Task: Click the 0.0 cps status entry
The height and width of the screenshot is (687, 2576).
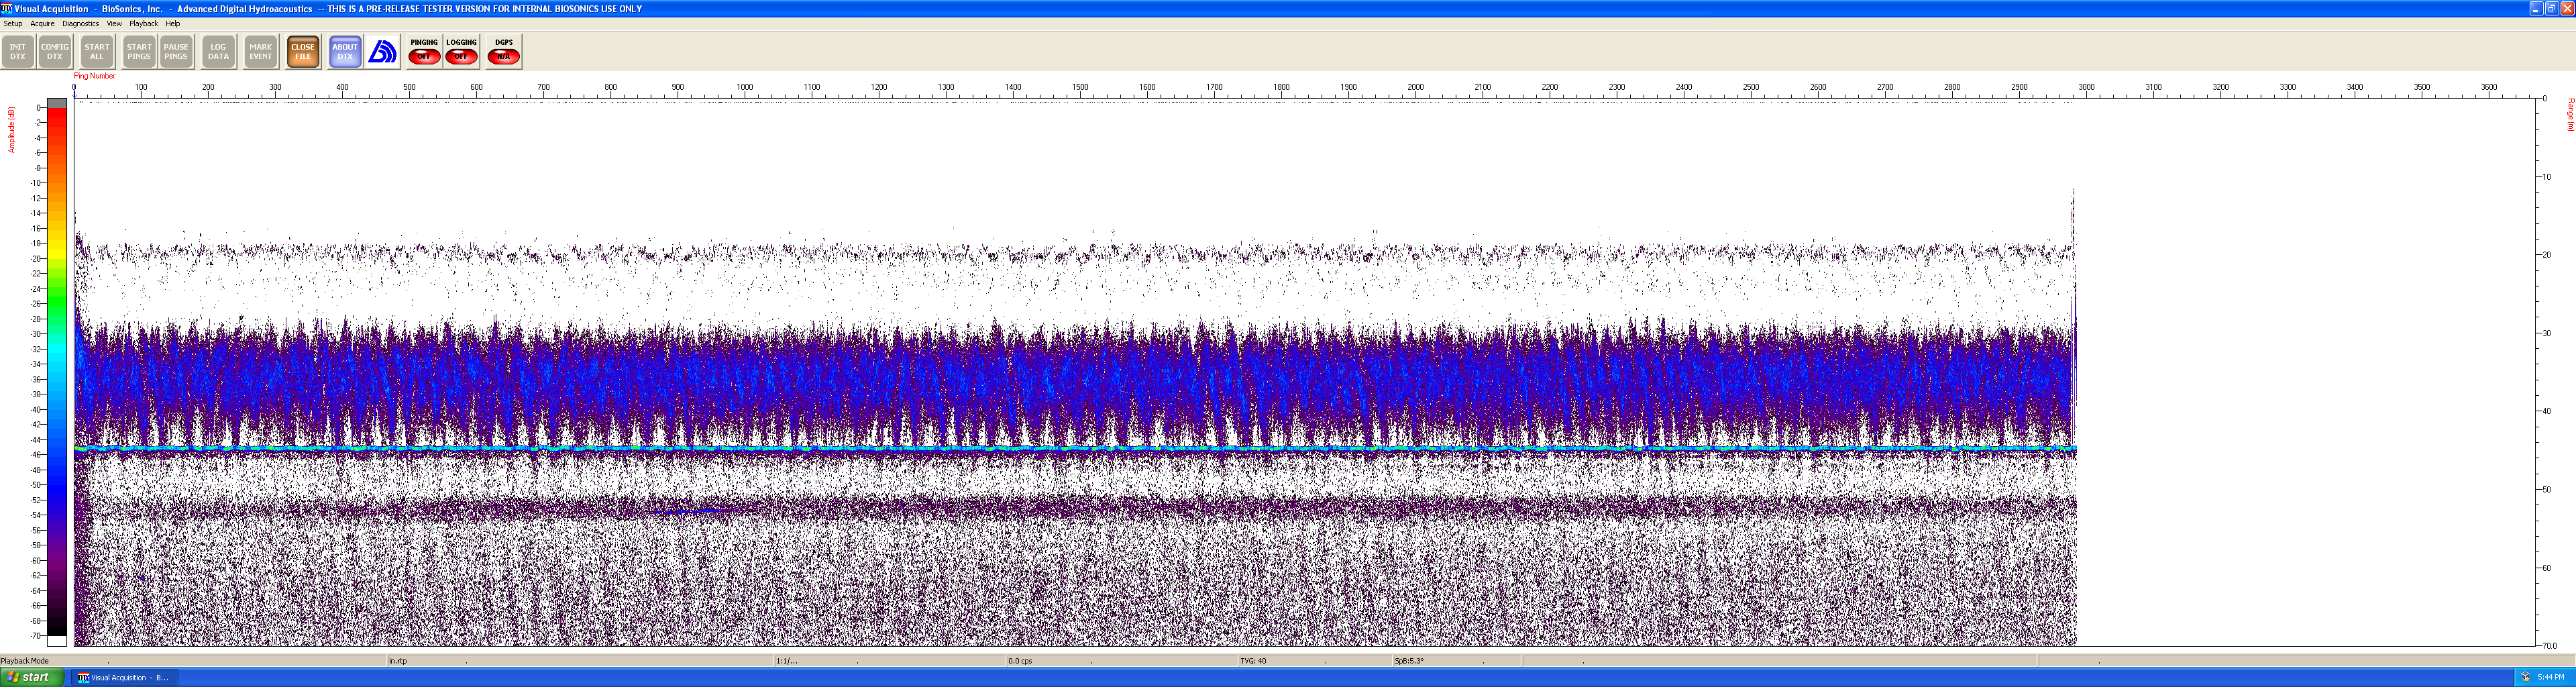Action: (1020, 661)
